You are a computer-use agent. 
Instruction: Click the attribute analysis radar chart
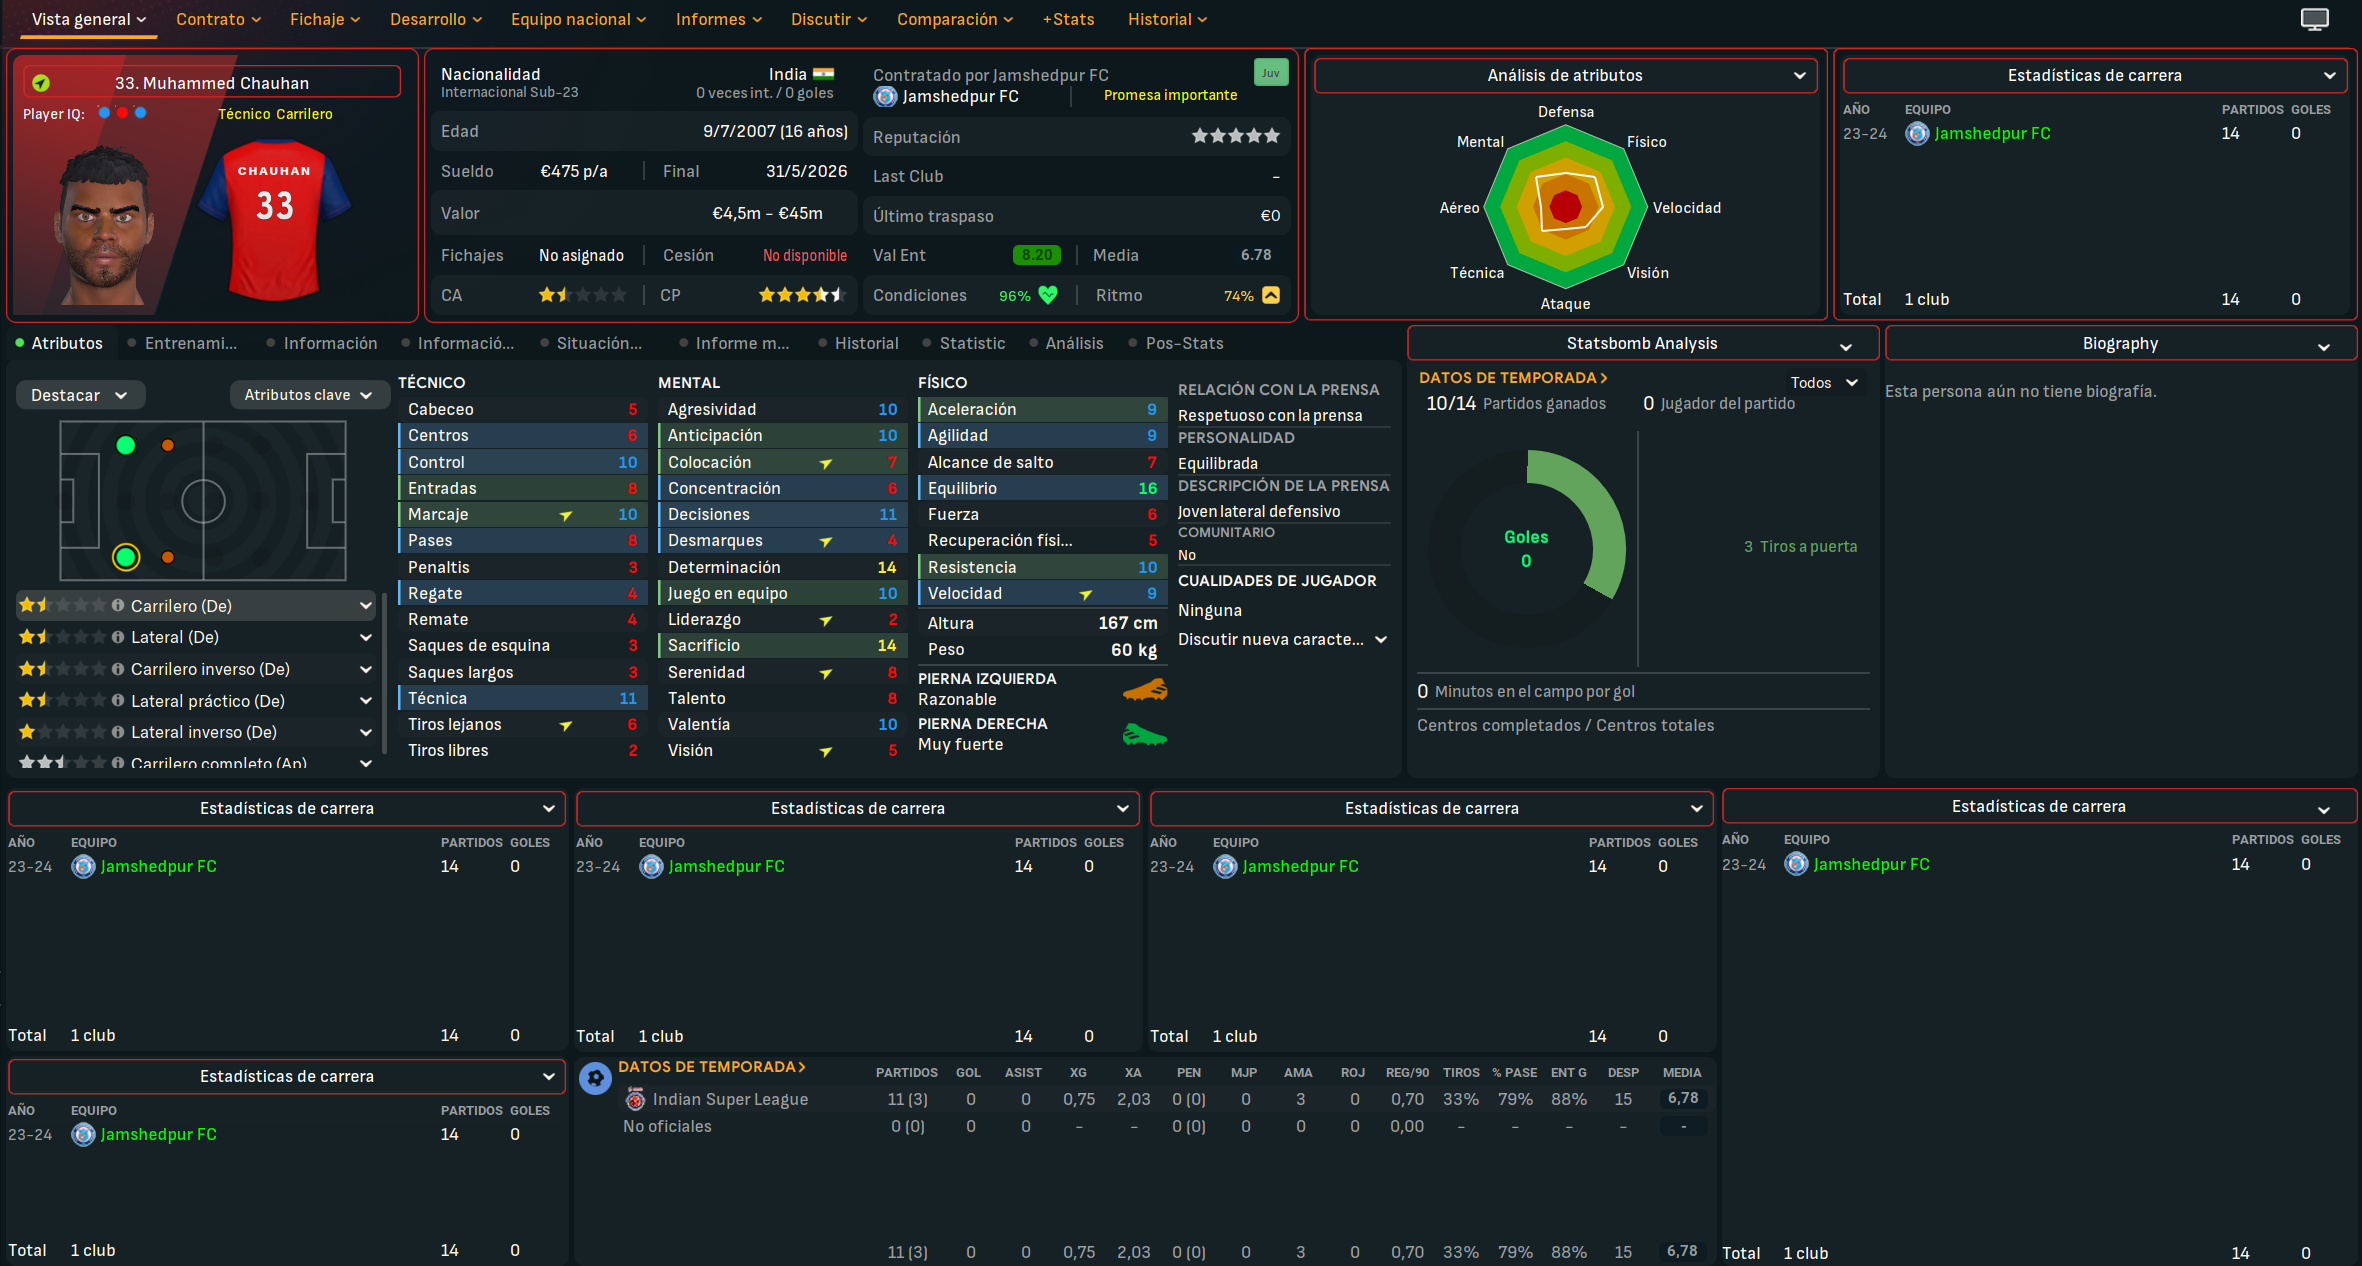click(1565, 207)
